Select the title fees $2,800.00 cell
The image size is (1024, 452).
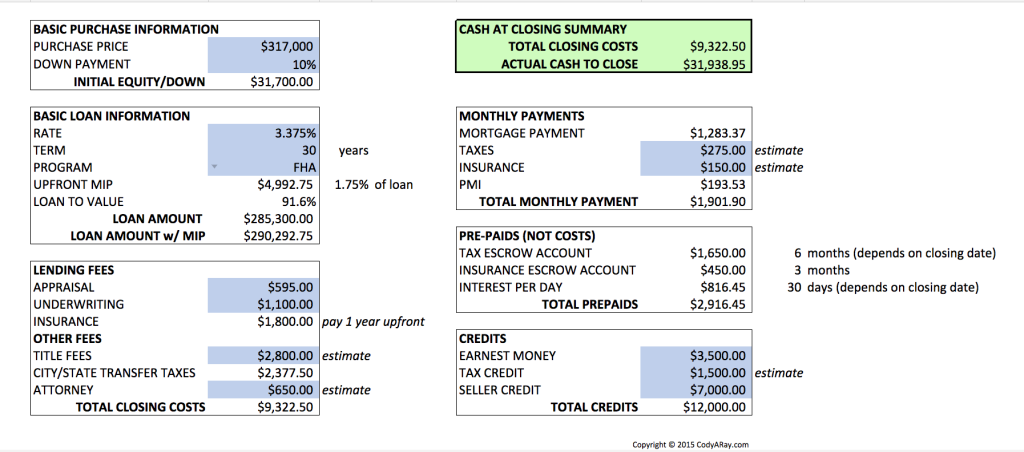tap(263, 356)
